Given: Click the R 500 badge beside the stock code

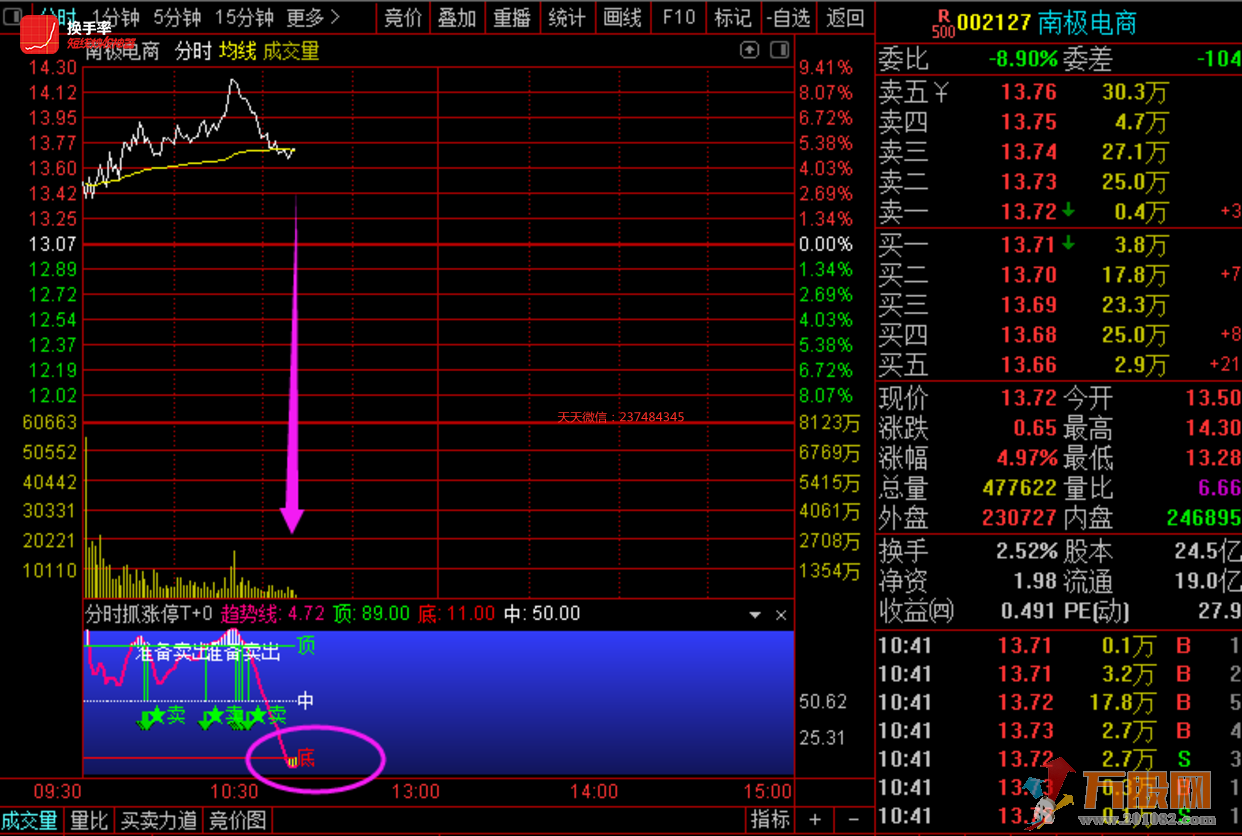Looking at the screenshot, I should [942, 22].
